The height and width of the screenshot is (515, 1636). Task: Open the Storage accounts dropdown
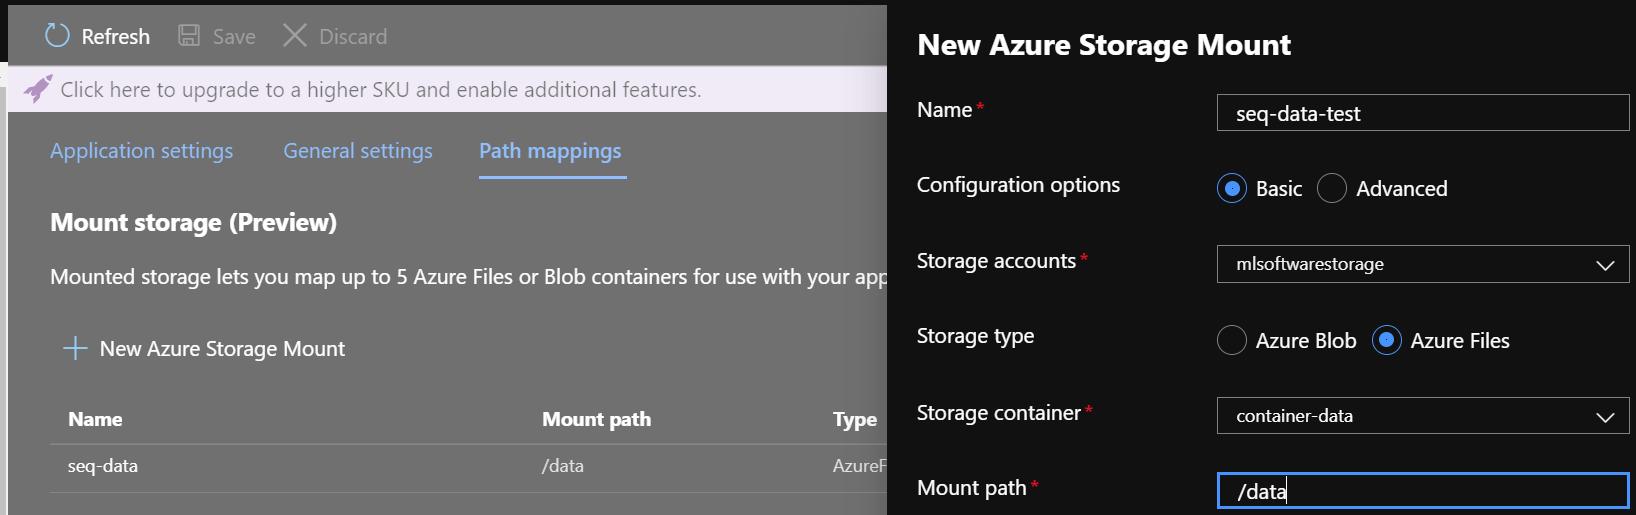1423,264
